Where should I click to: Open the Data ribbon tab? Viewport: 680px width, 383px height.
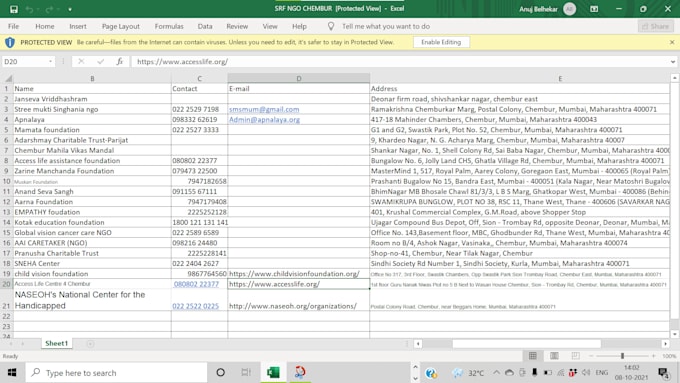pyautogui.click(x=205, y=26)
